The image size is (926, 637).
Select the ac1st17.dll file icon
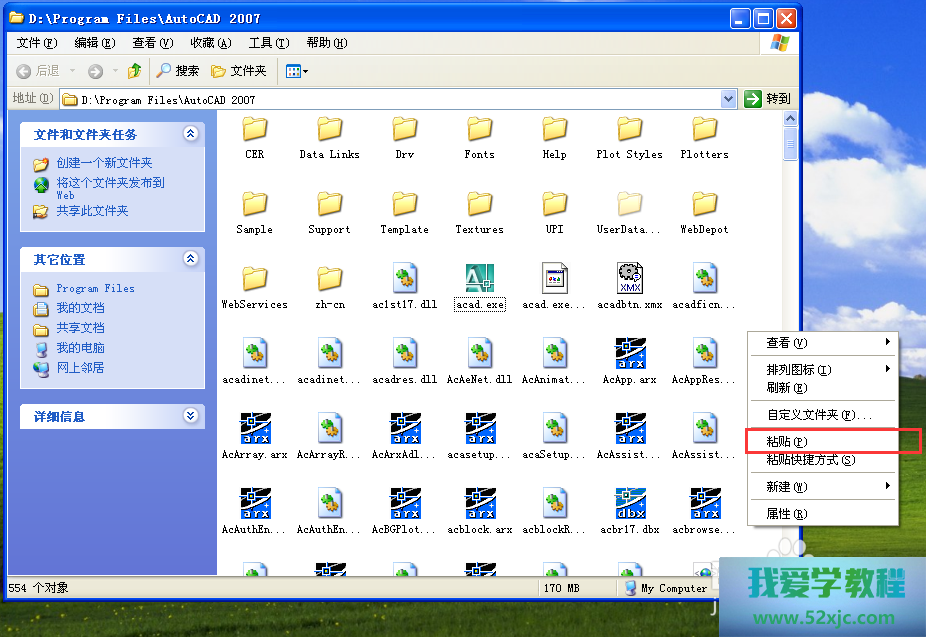coord(404,279)
